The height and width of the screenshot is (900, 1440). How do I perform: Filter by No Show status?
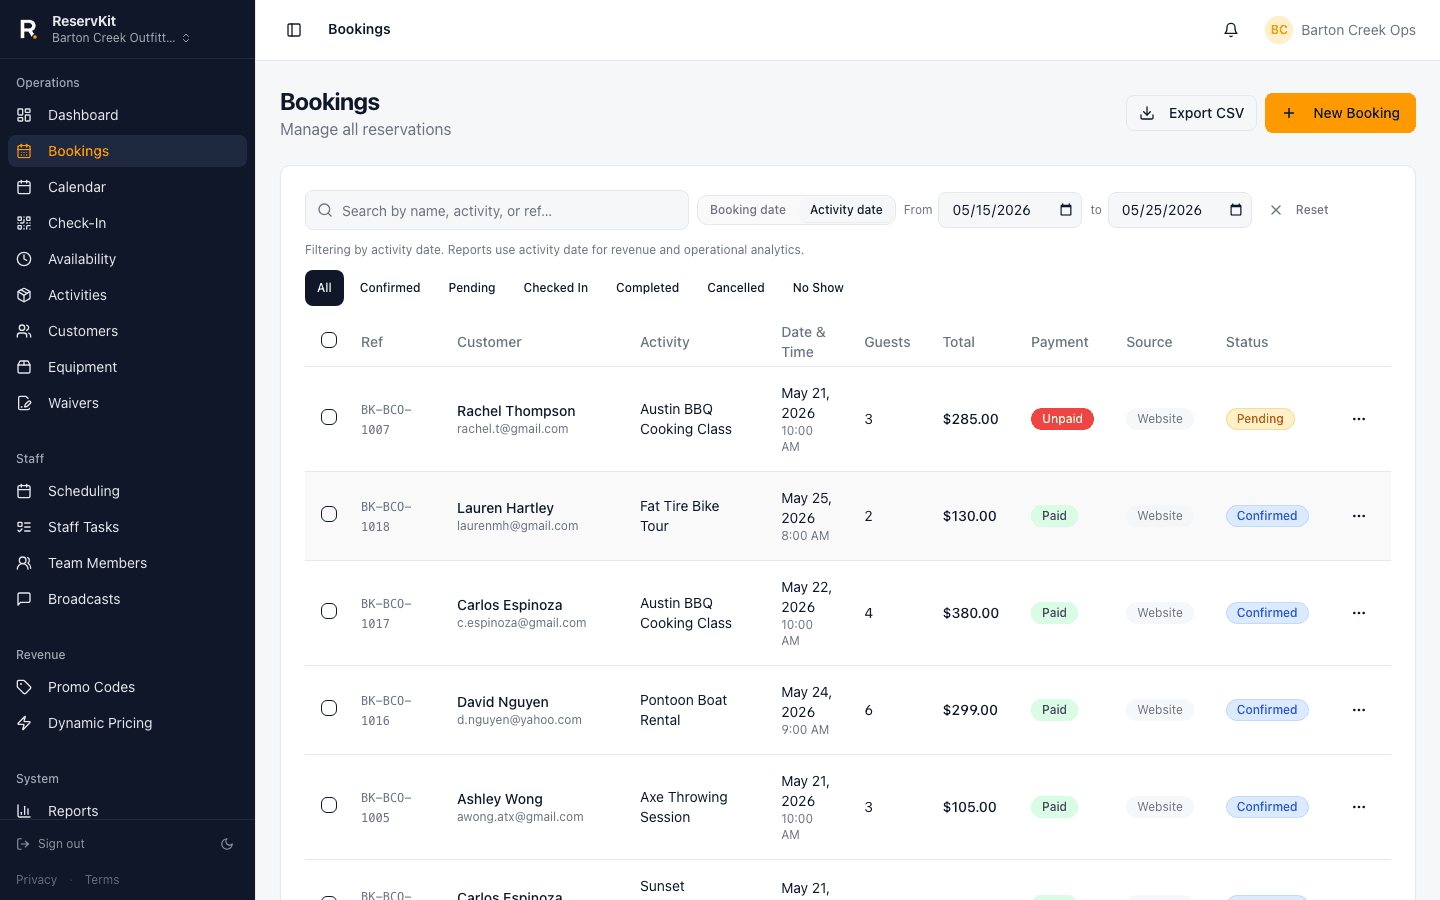click(818, 288)
